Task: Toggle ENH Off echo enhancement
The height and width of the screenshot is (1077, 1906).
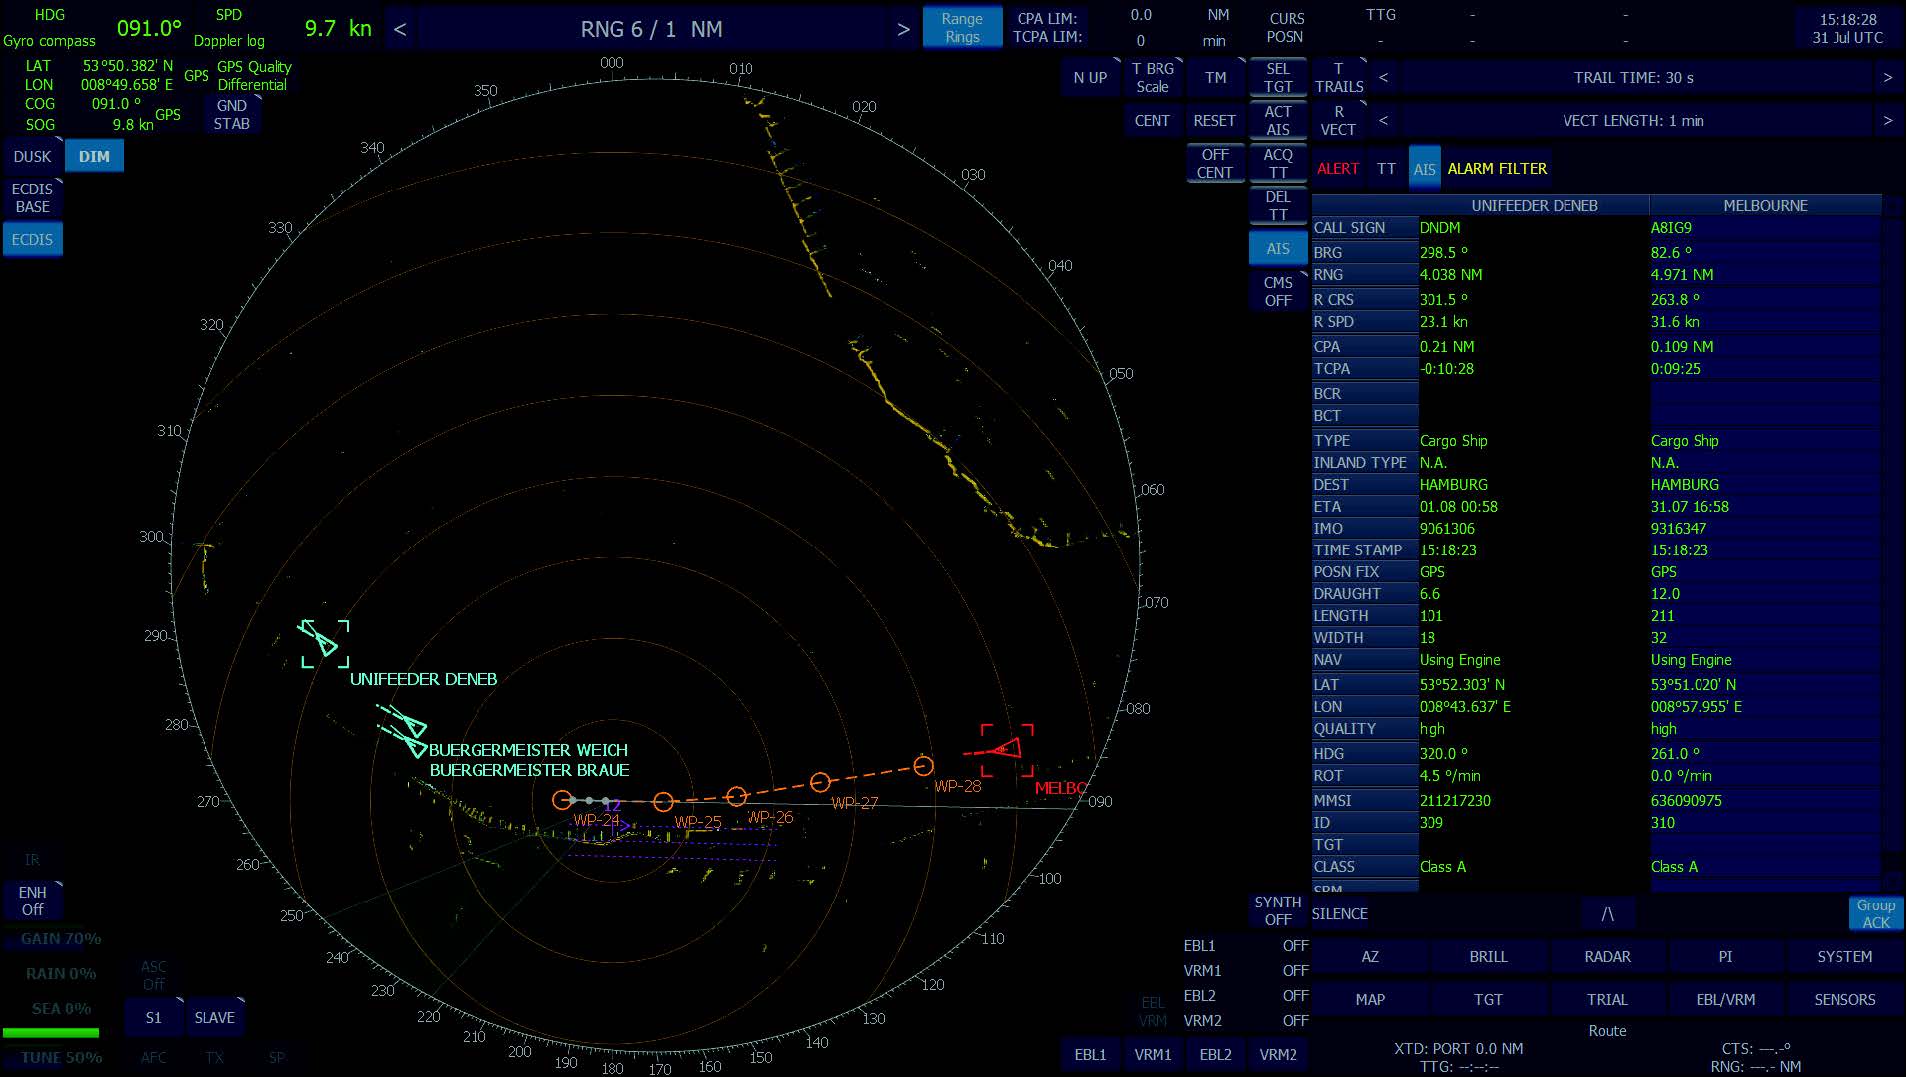Action: (x=32, y=900)
